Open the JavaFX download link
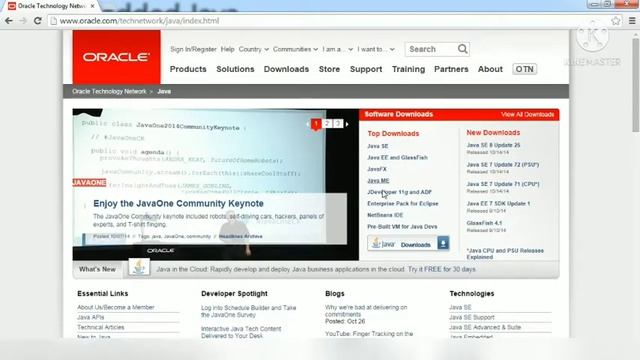Screen dimensions: 640x360 click(377, 169)
